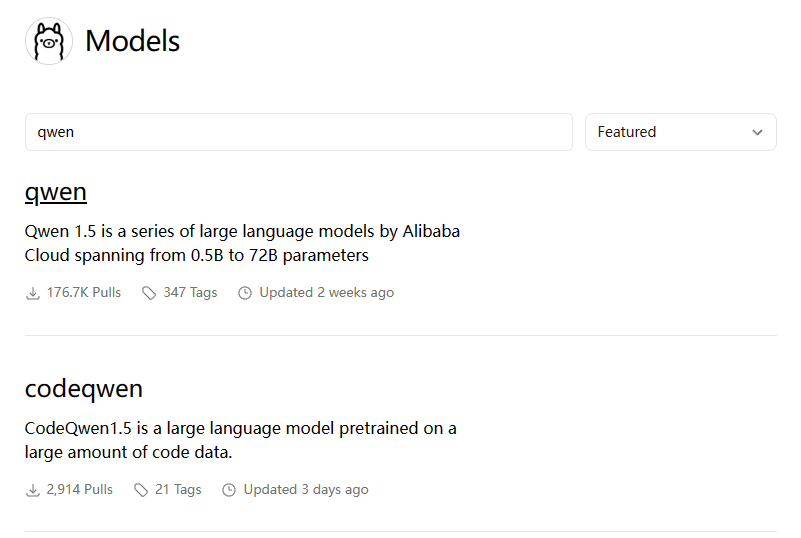Click the Models page heading
This screenshot has width=801, height=538.
132,41
